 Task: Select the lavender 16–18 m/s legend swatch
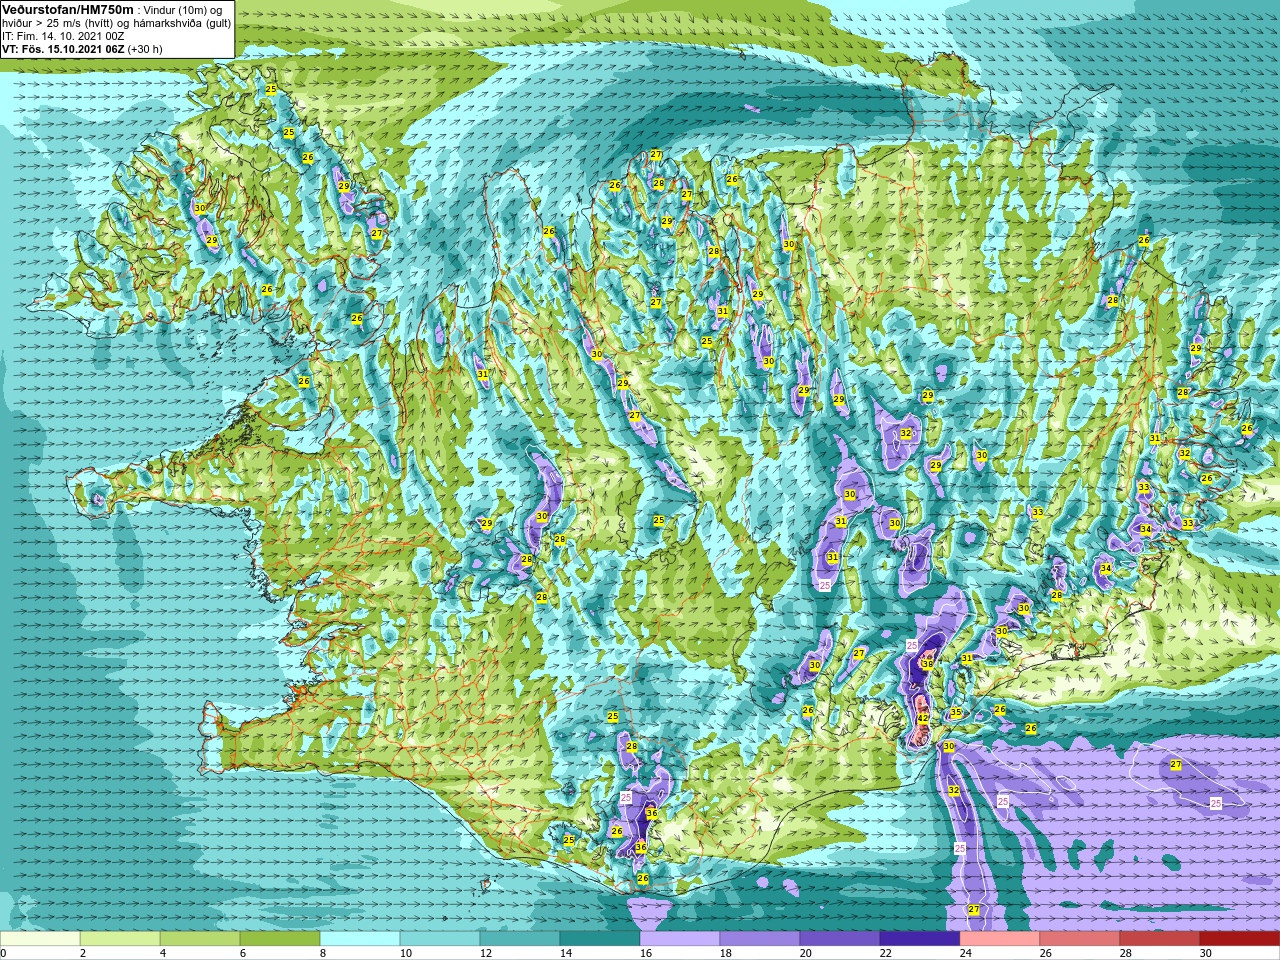pyautogui.click(x=680, y=939)
